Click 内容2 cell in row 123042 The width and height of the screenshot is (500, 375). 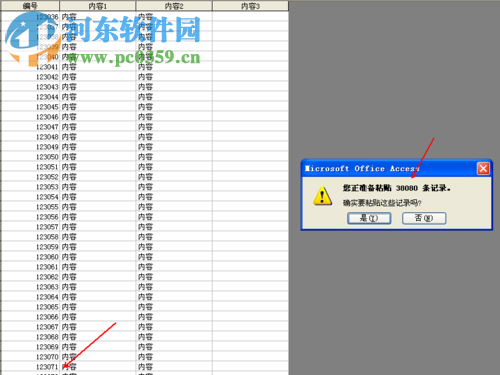pos(174,77)
